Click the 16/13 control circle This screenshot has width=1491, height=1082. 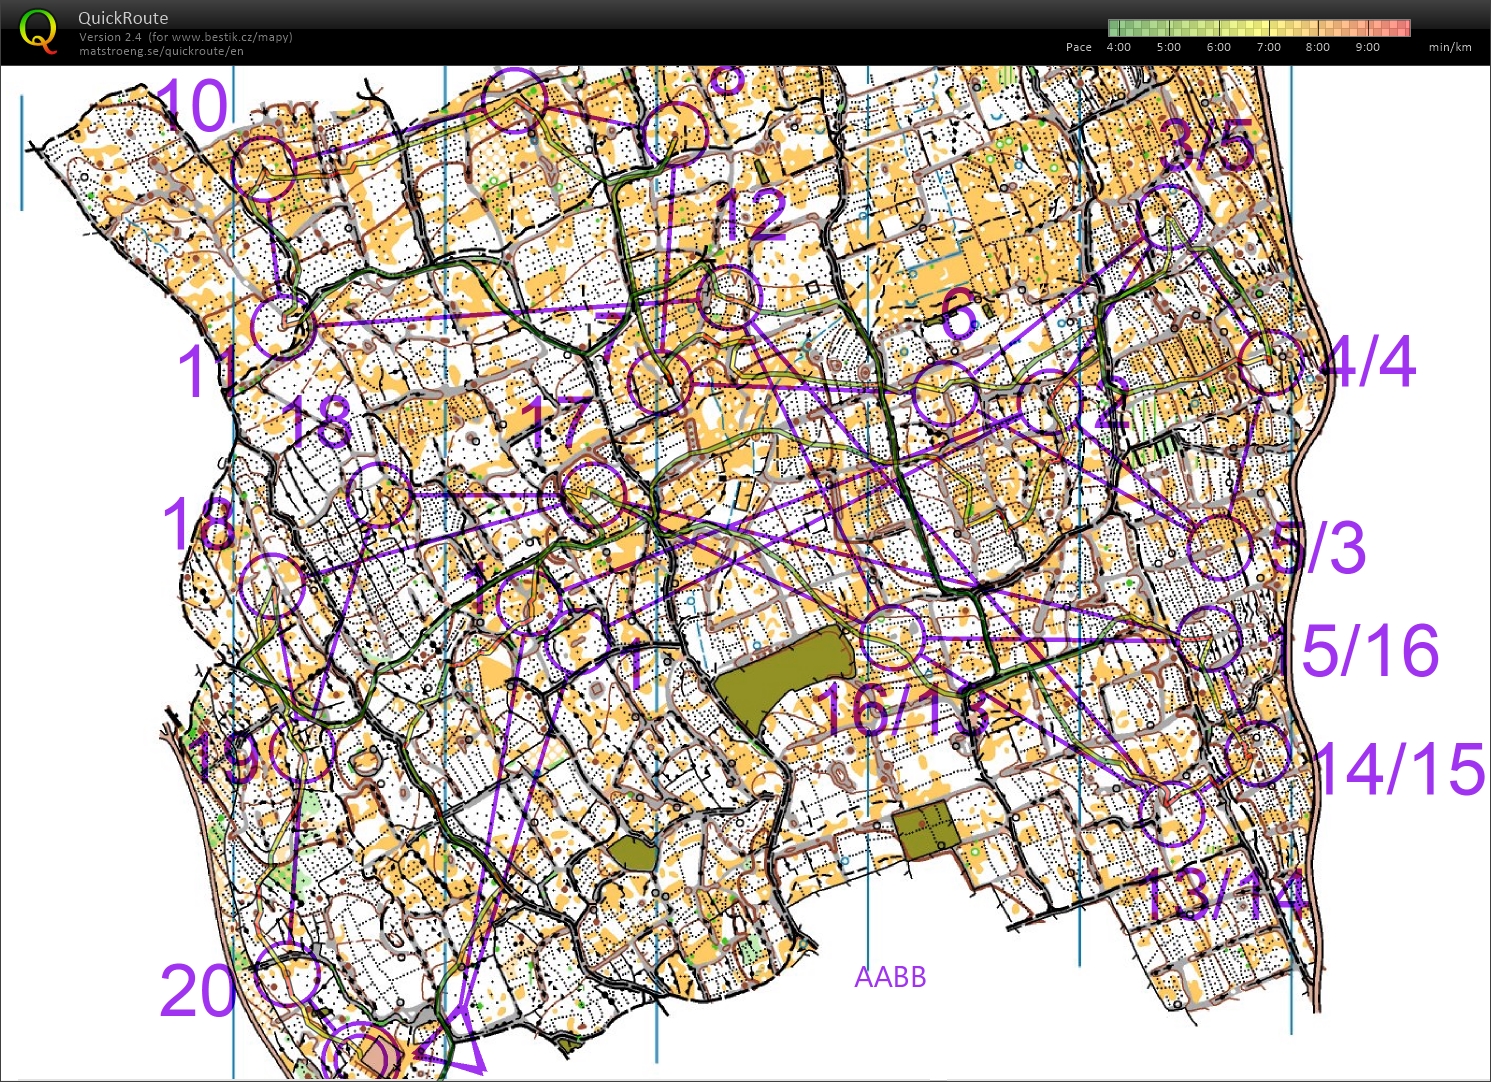(x=892, y=638)
